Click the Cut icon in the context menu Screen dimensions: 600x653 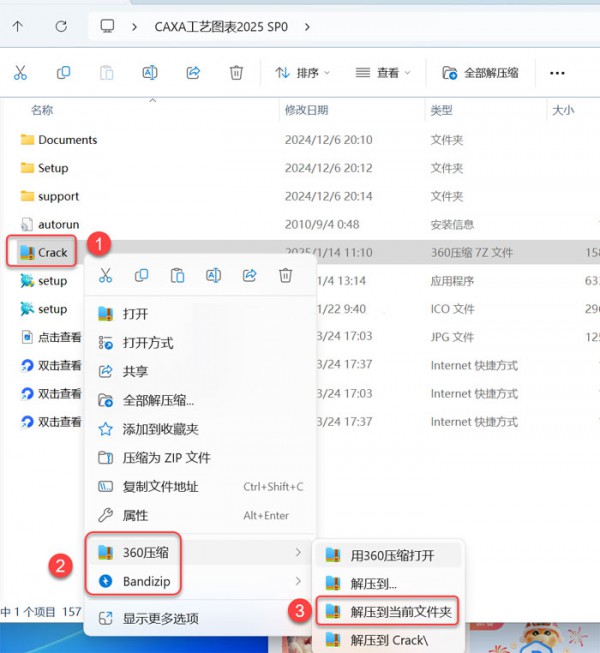[x=105, y=275]
